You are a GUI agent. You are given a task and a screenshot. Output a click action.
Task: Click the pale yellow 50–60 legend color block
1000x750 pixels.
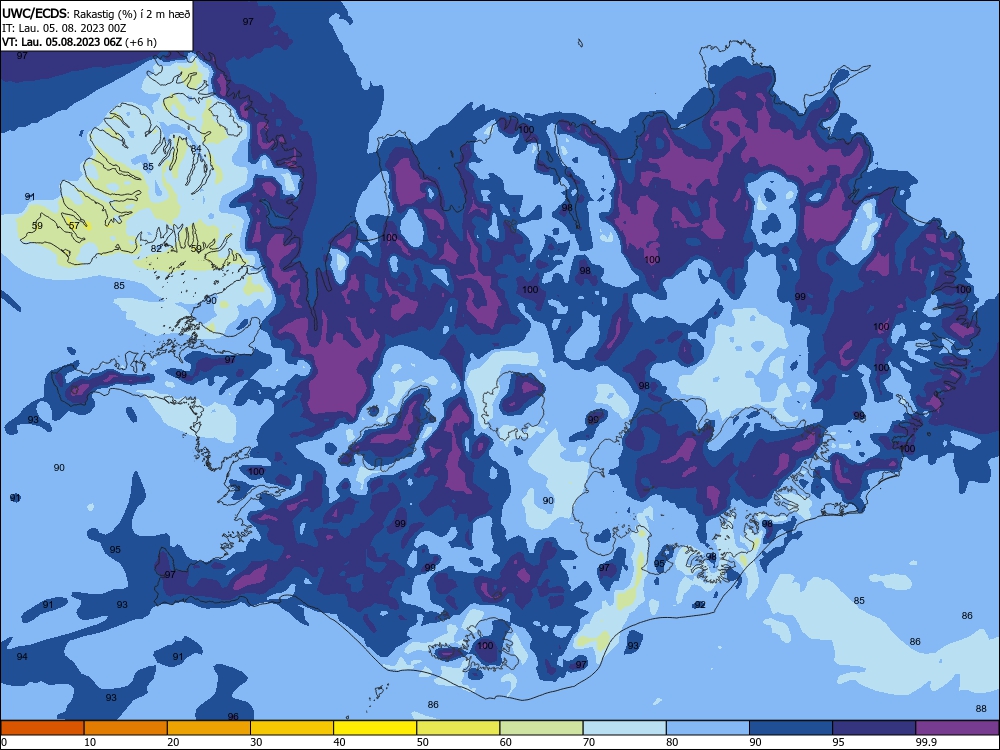(458, 728)
